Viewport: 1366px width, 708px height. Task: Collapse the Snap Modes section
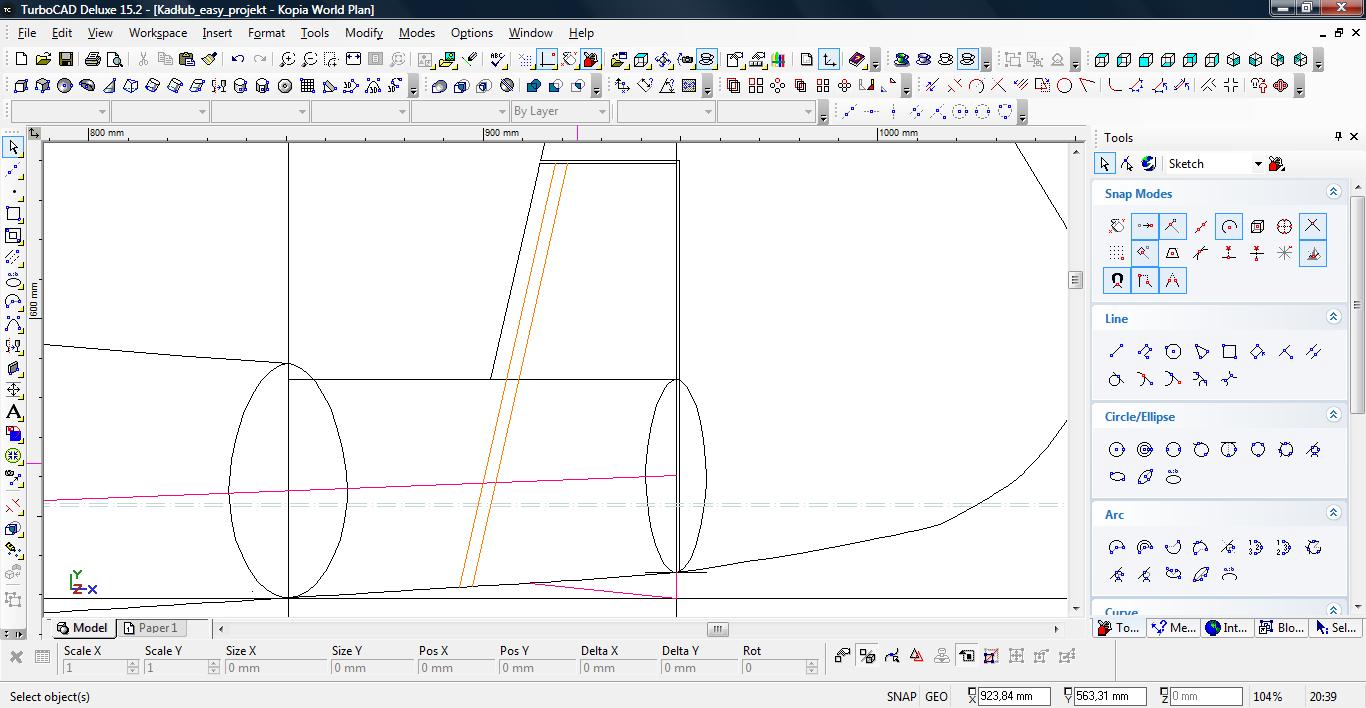tap(1333, 192)
